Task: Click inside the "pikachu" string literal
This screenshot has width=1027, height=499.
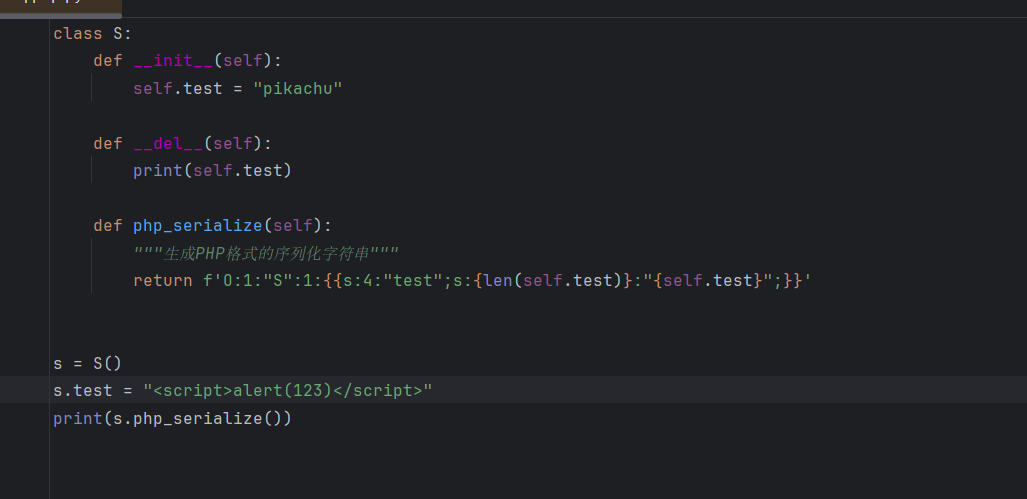Action: pyautogui.click(x=298, y=89)
